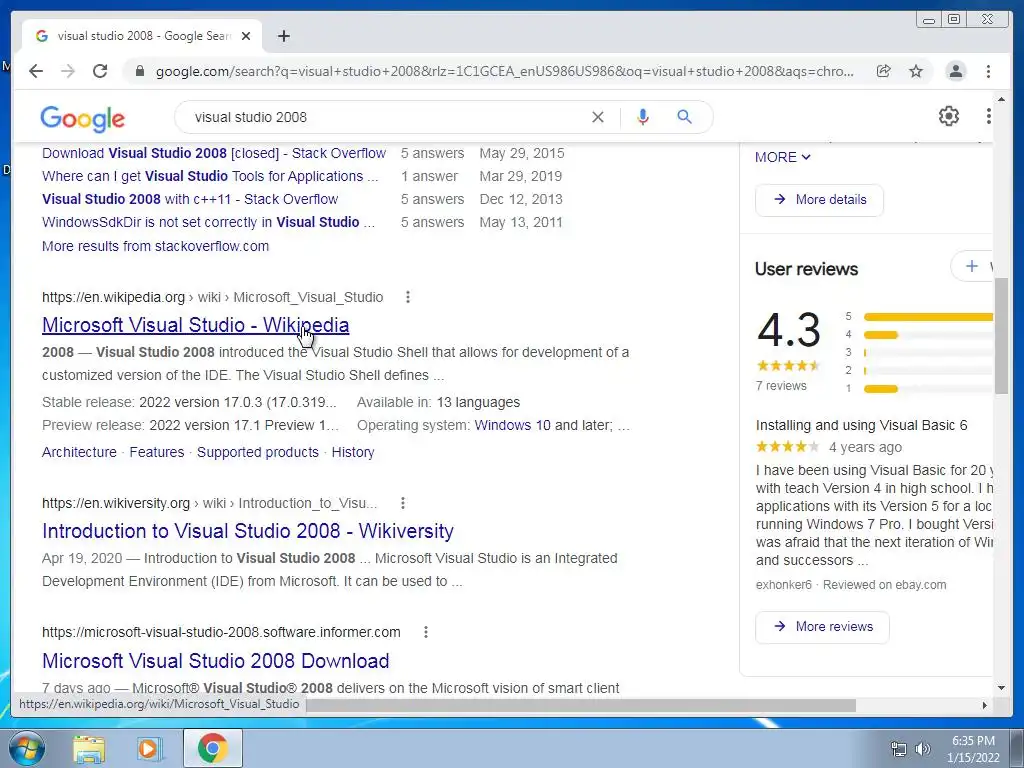Close the visual studio 2008 tab

[x=246, y=36]
